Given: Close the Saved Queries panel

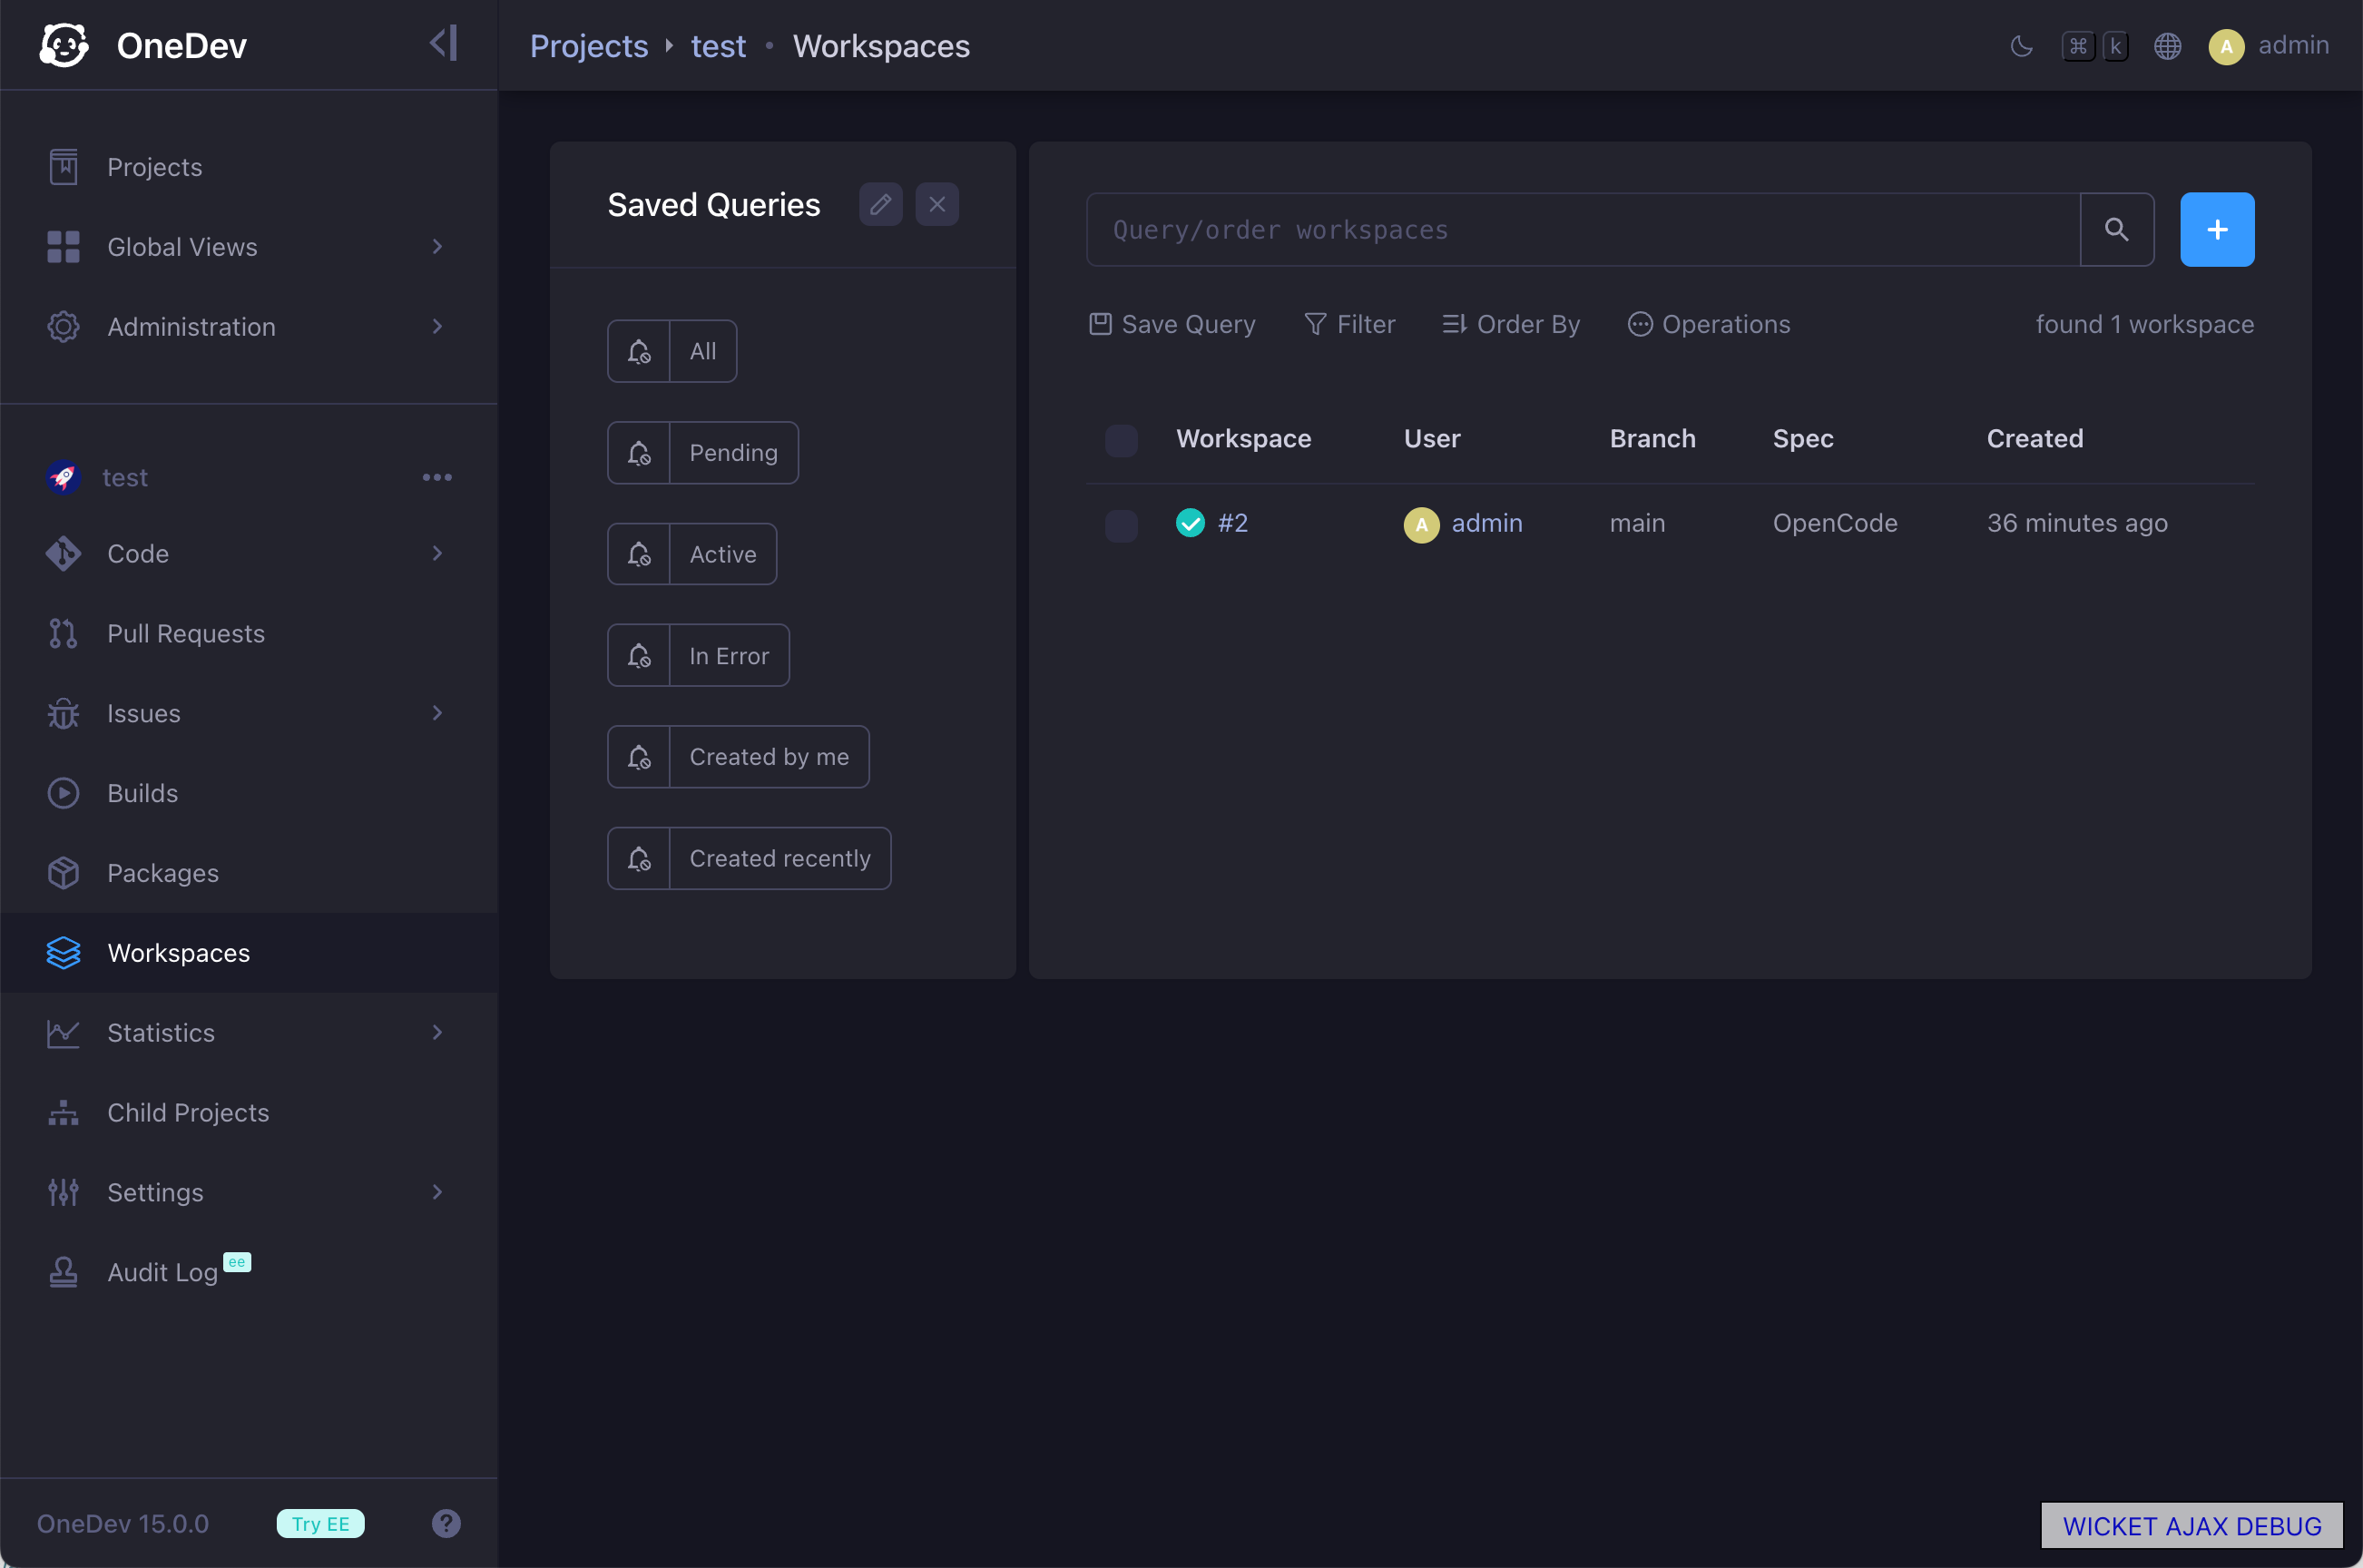Looking at the screenshot, I should point(937,204).
